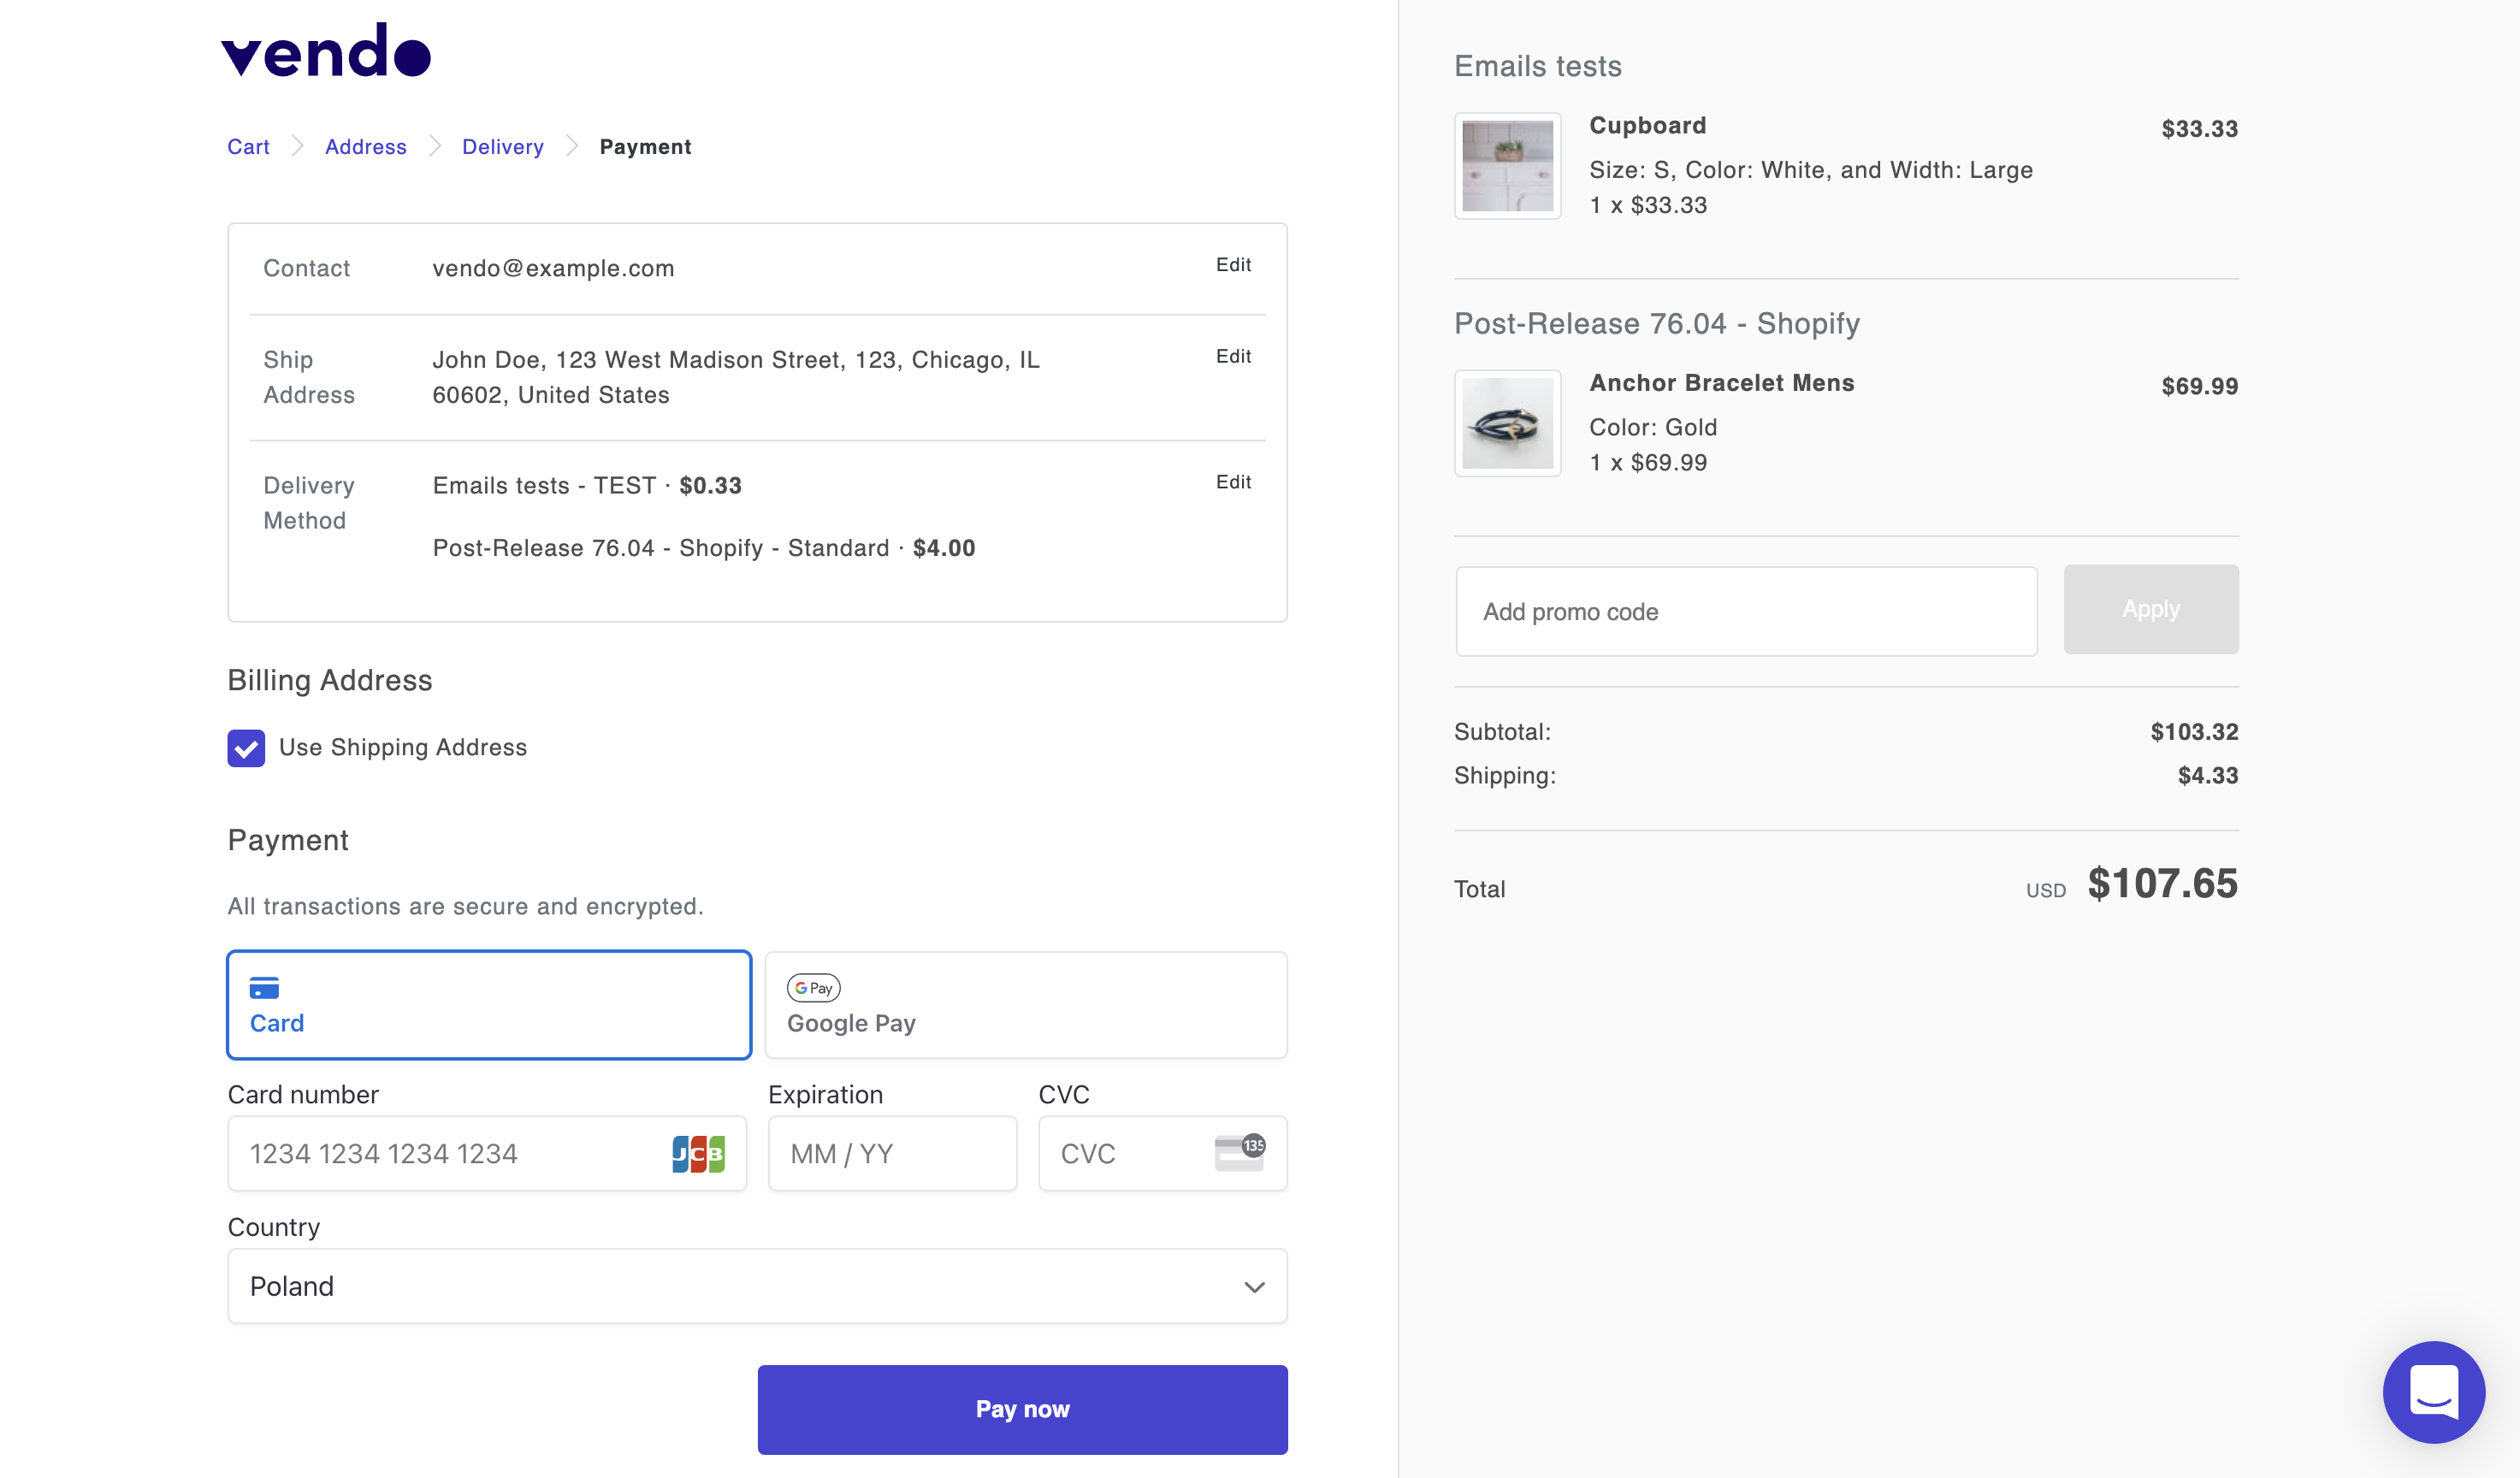The width and height of the screenshot is (2520, 1478).
Task: Go back to Cart breadcrumb
Action: 248,147
